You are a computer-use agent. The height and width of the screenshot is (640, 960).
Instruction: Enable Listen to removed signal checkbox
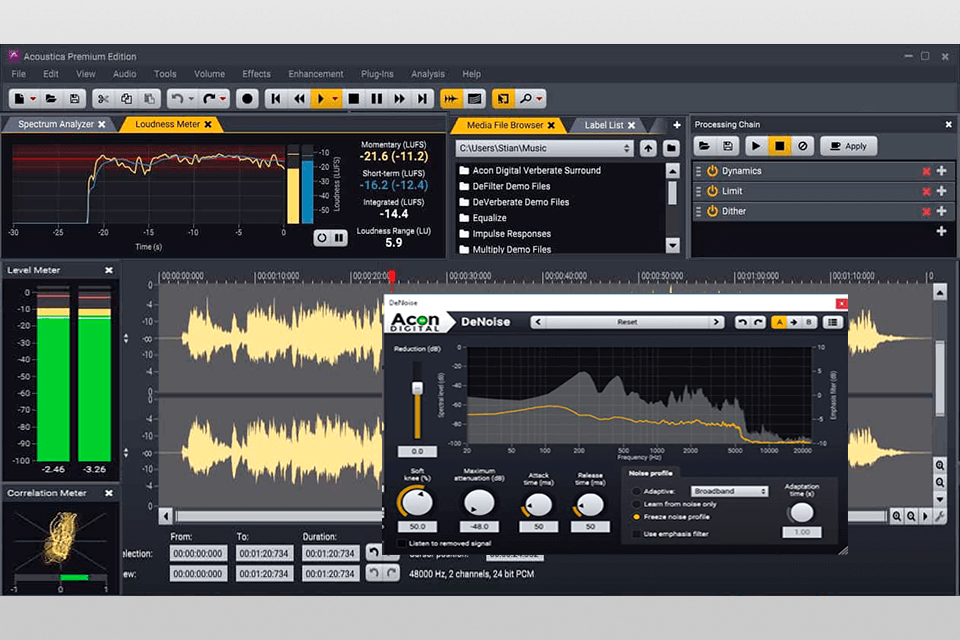pyautogui.click(x=402, y=543)
